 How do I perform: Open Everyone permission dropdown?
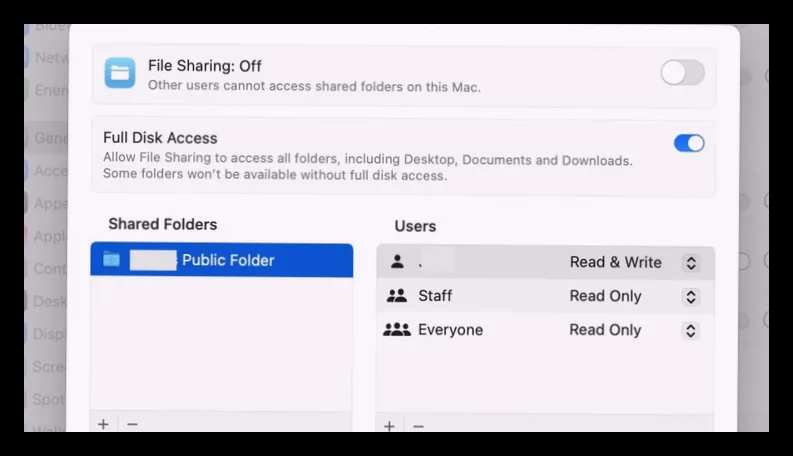point(691,331)
